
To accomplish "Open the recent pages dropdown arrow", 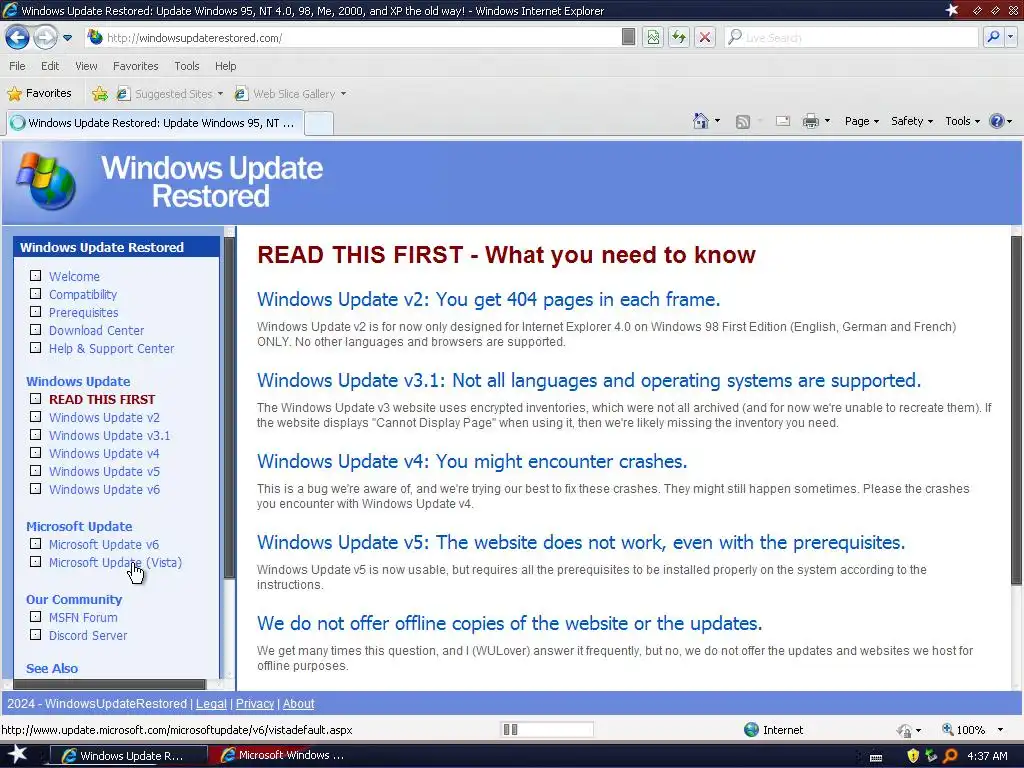I will pyautogui.click(x=67, y=38).
